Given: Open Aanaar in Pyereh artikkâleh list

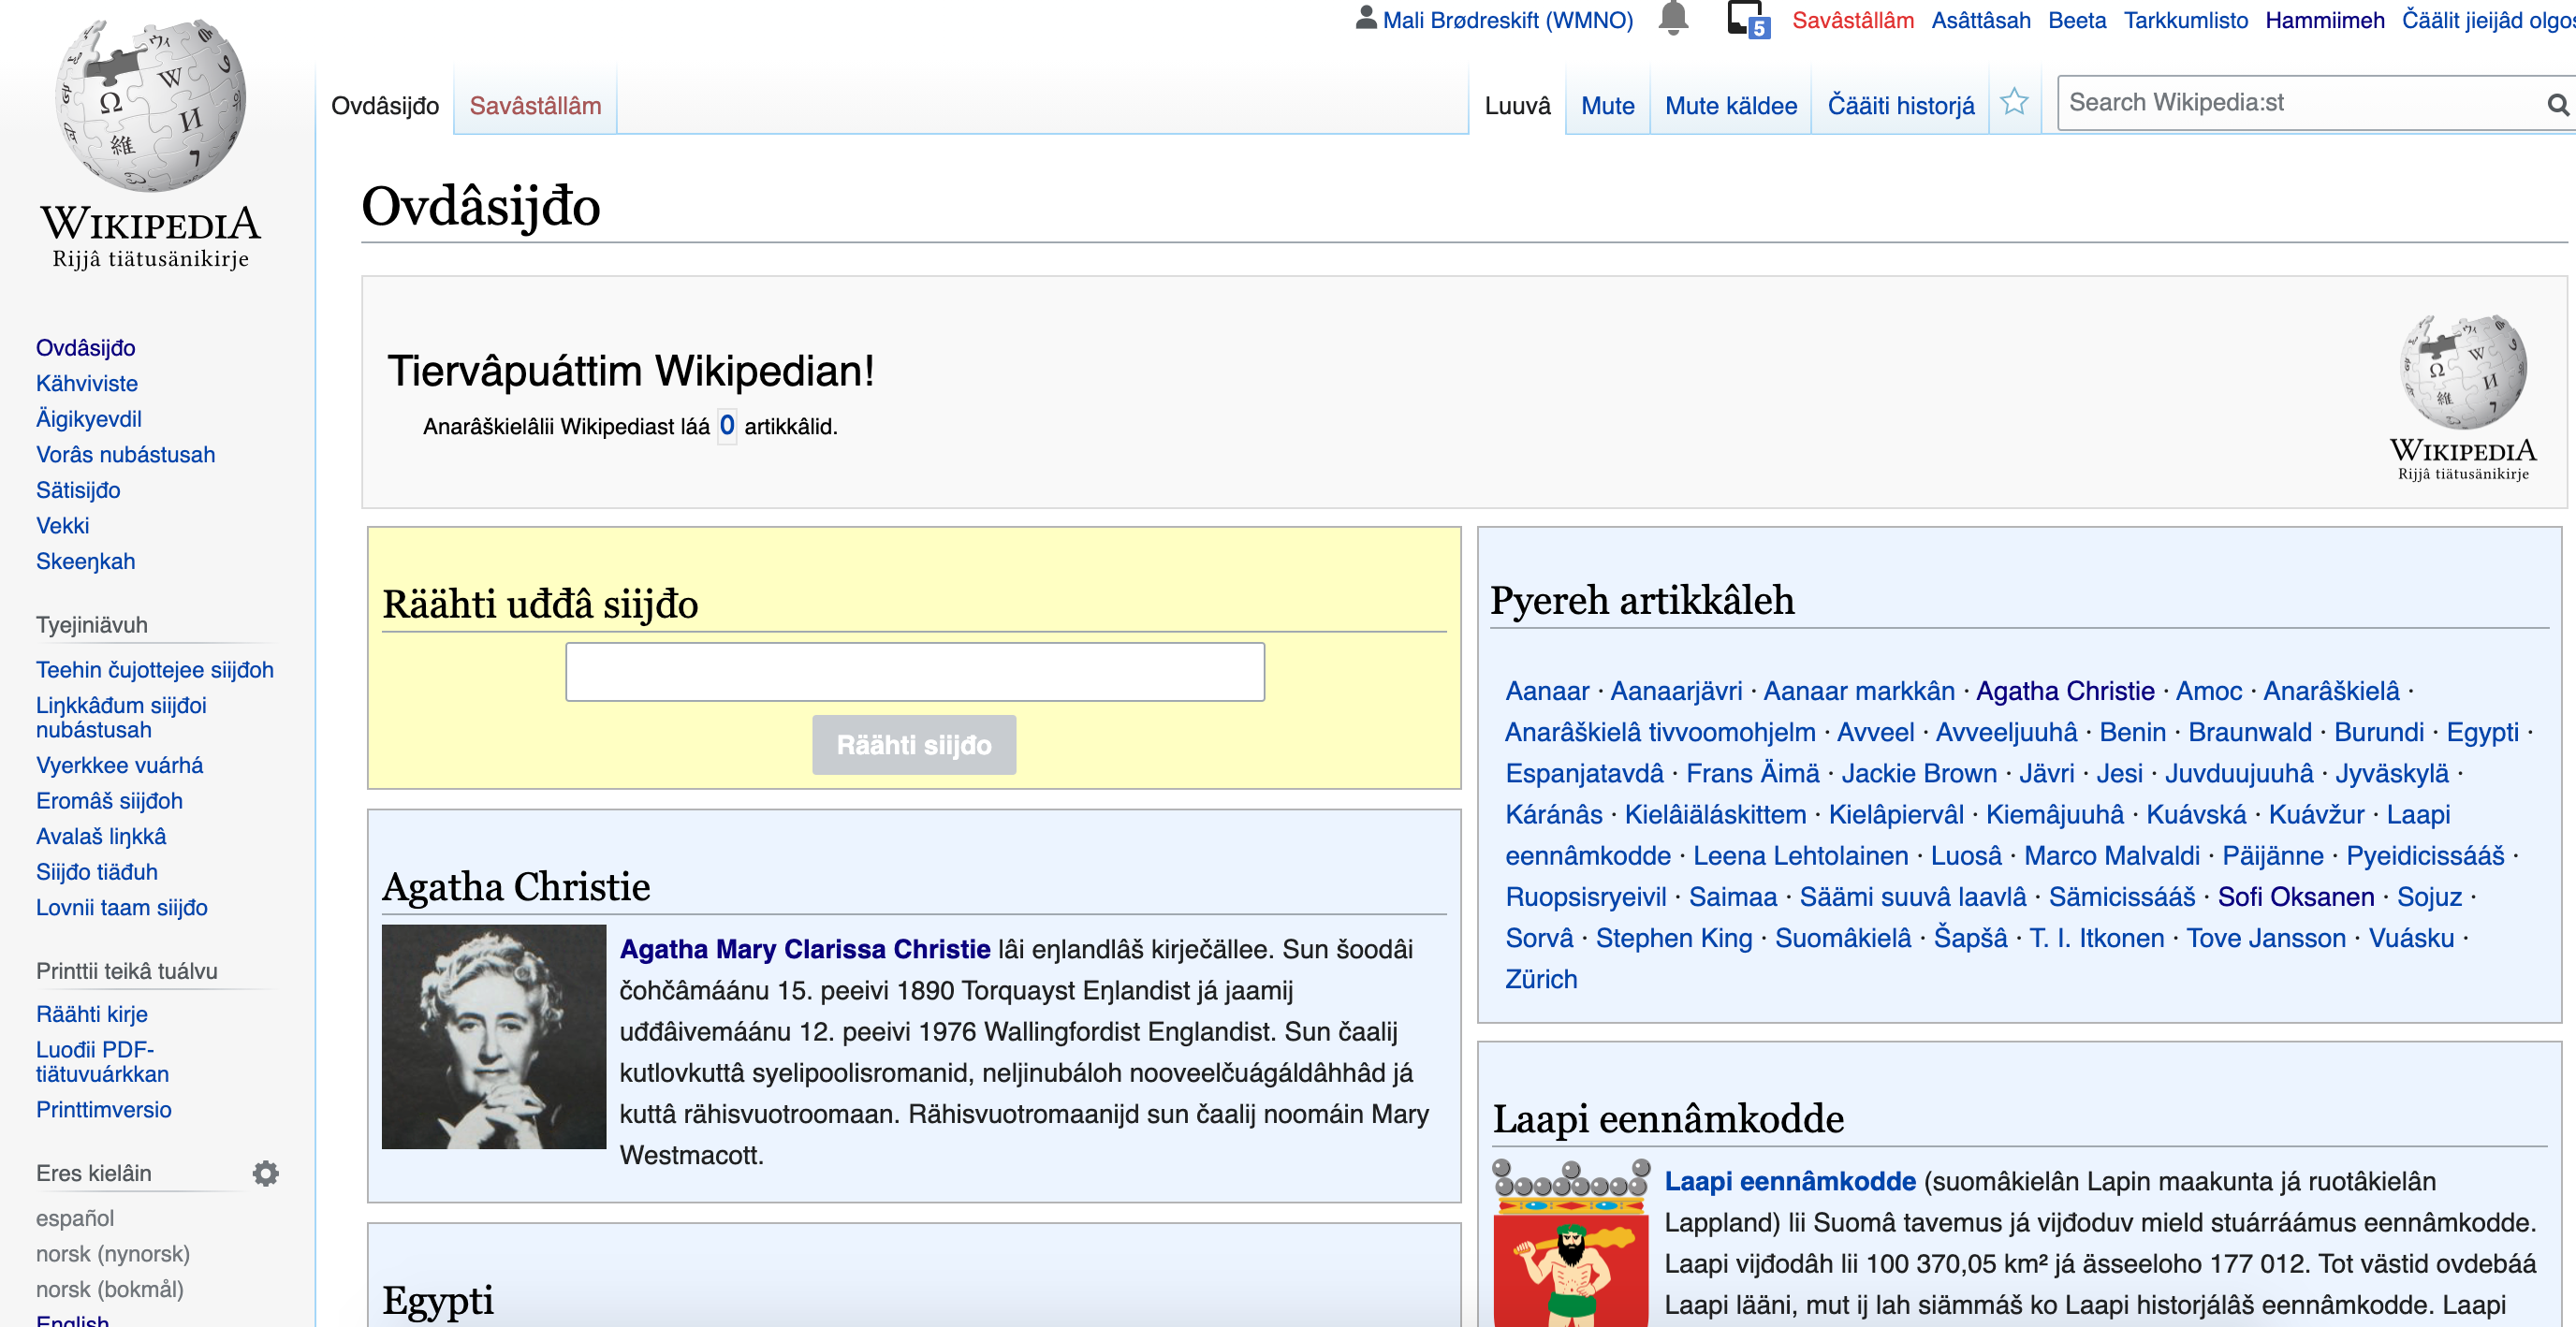Looking at the screenshot, I should click(1547, 692).
